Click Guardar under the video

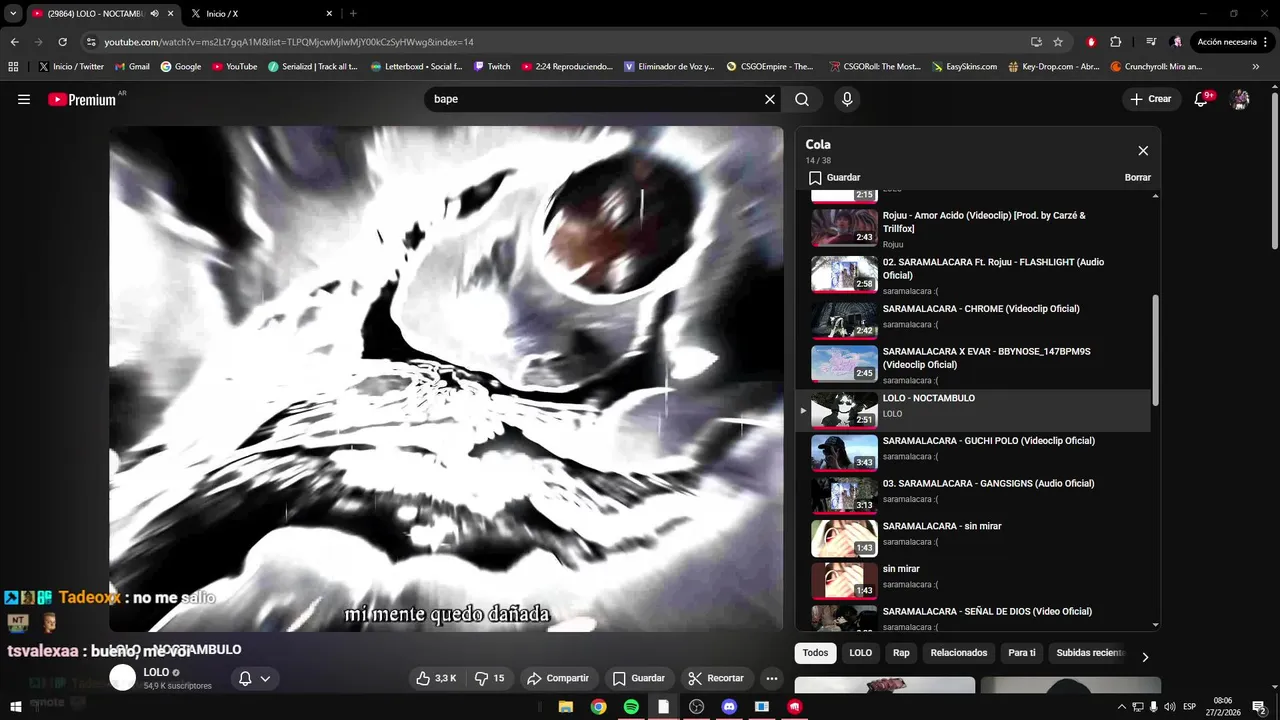click(x=639, y=678)
